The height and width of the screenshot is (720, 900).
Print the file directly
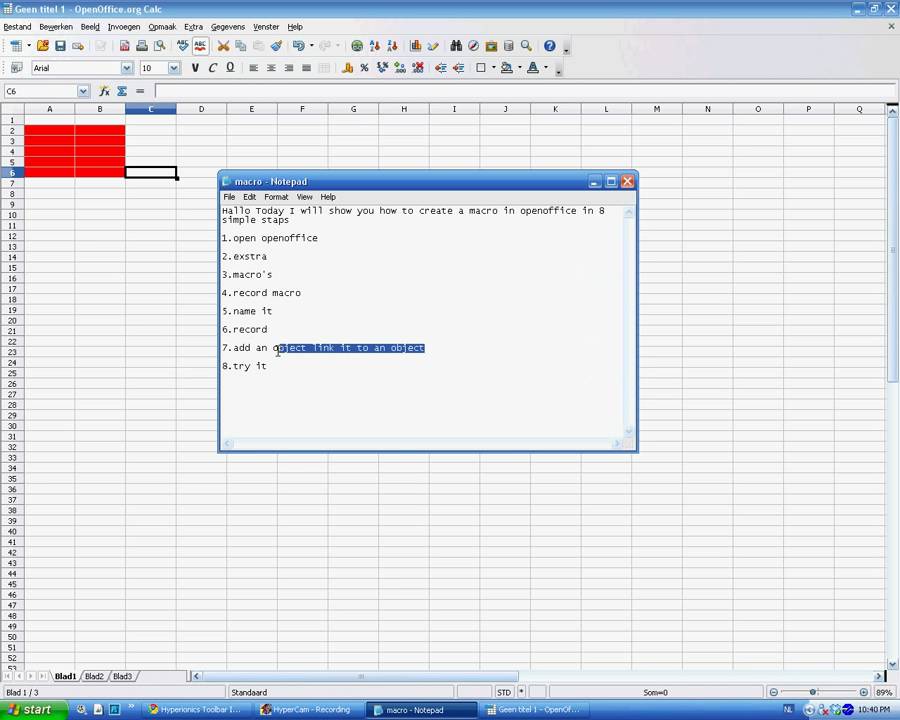coord(142,46)
